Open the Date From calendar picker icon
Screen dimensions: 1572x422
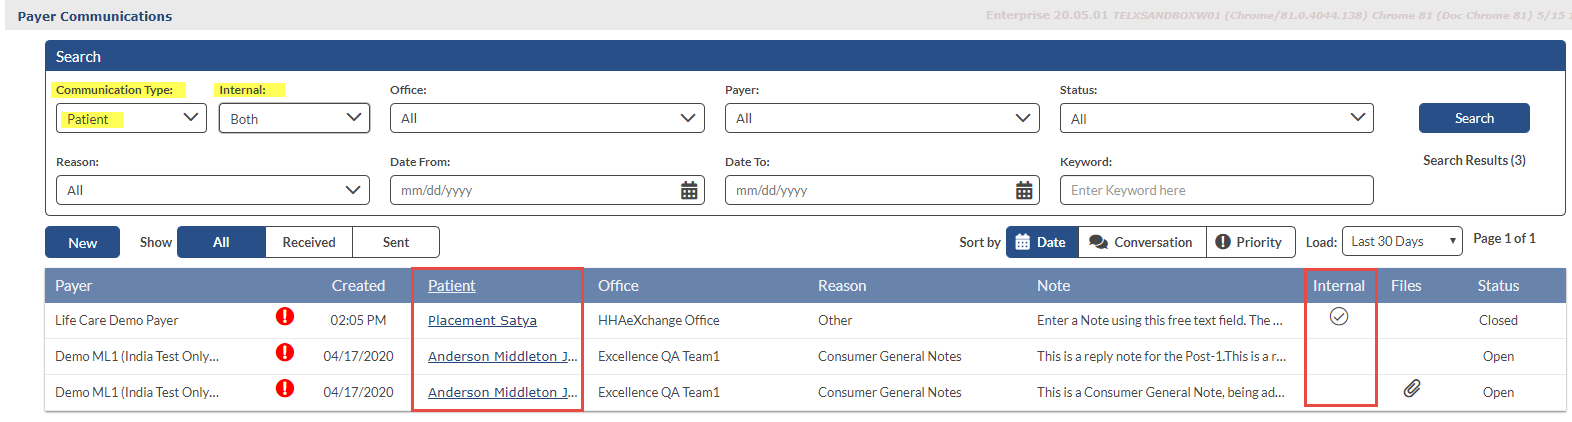(x=689, y=190)
